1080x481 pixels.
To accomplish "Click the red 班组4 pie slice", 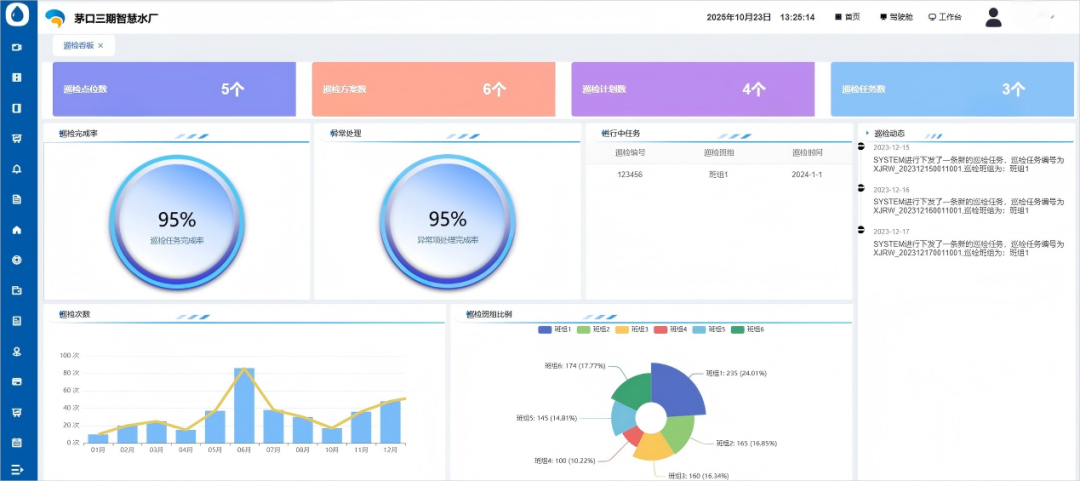I will click(634, 436).
